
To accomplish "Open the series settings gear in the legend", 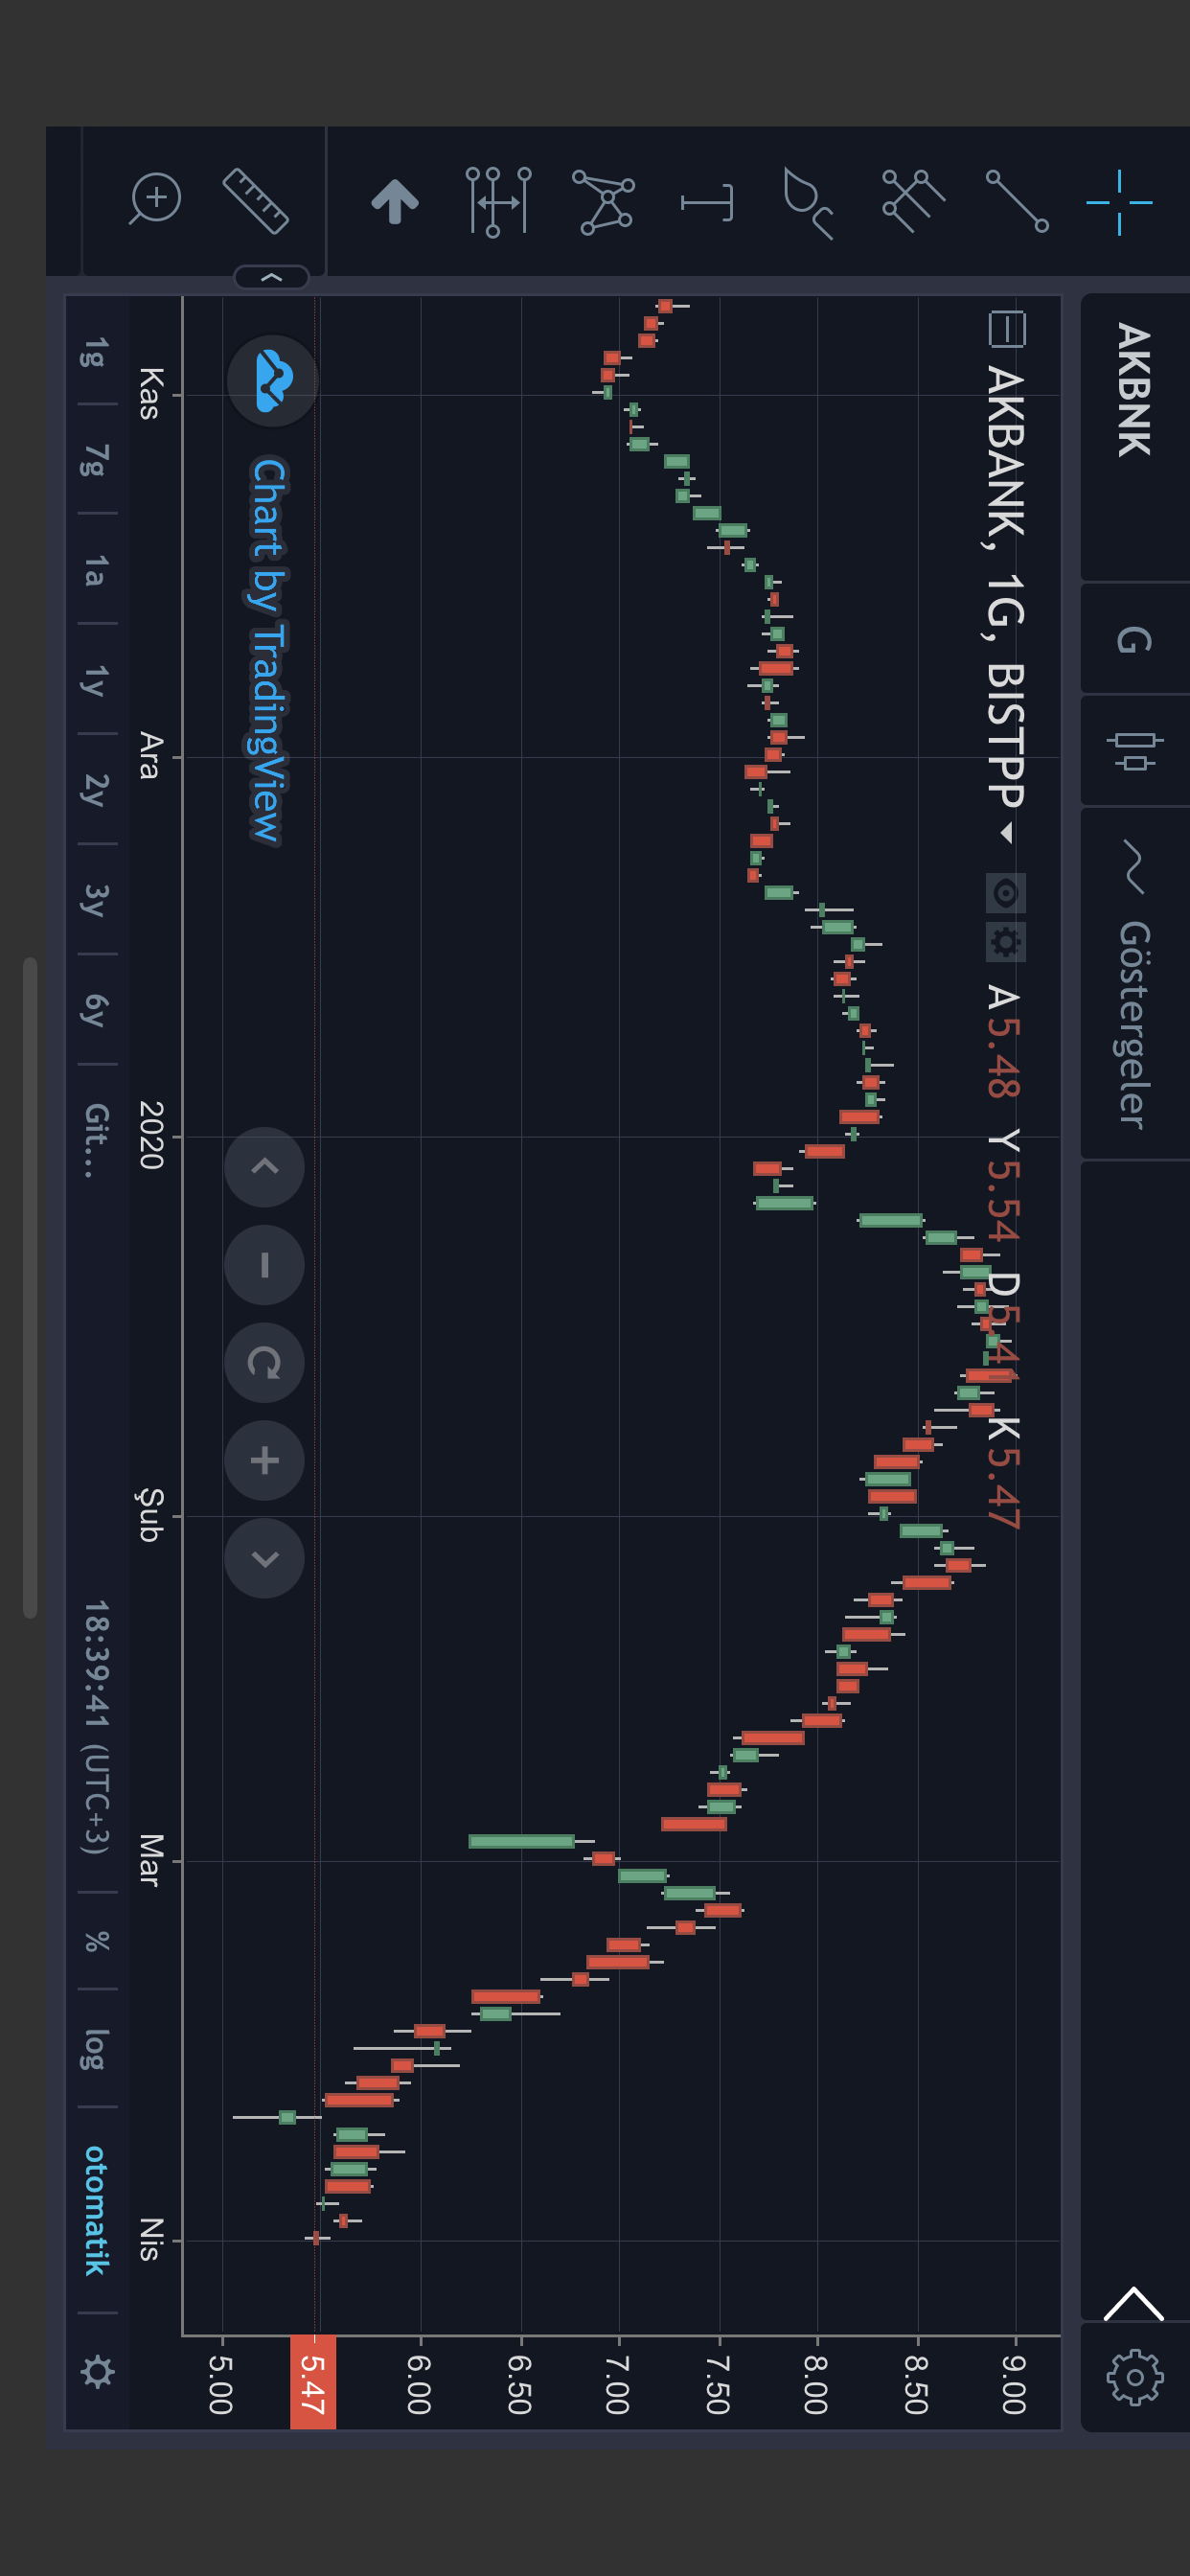I will coord(1006,942).
